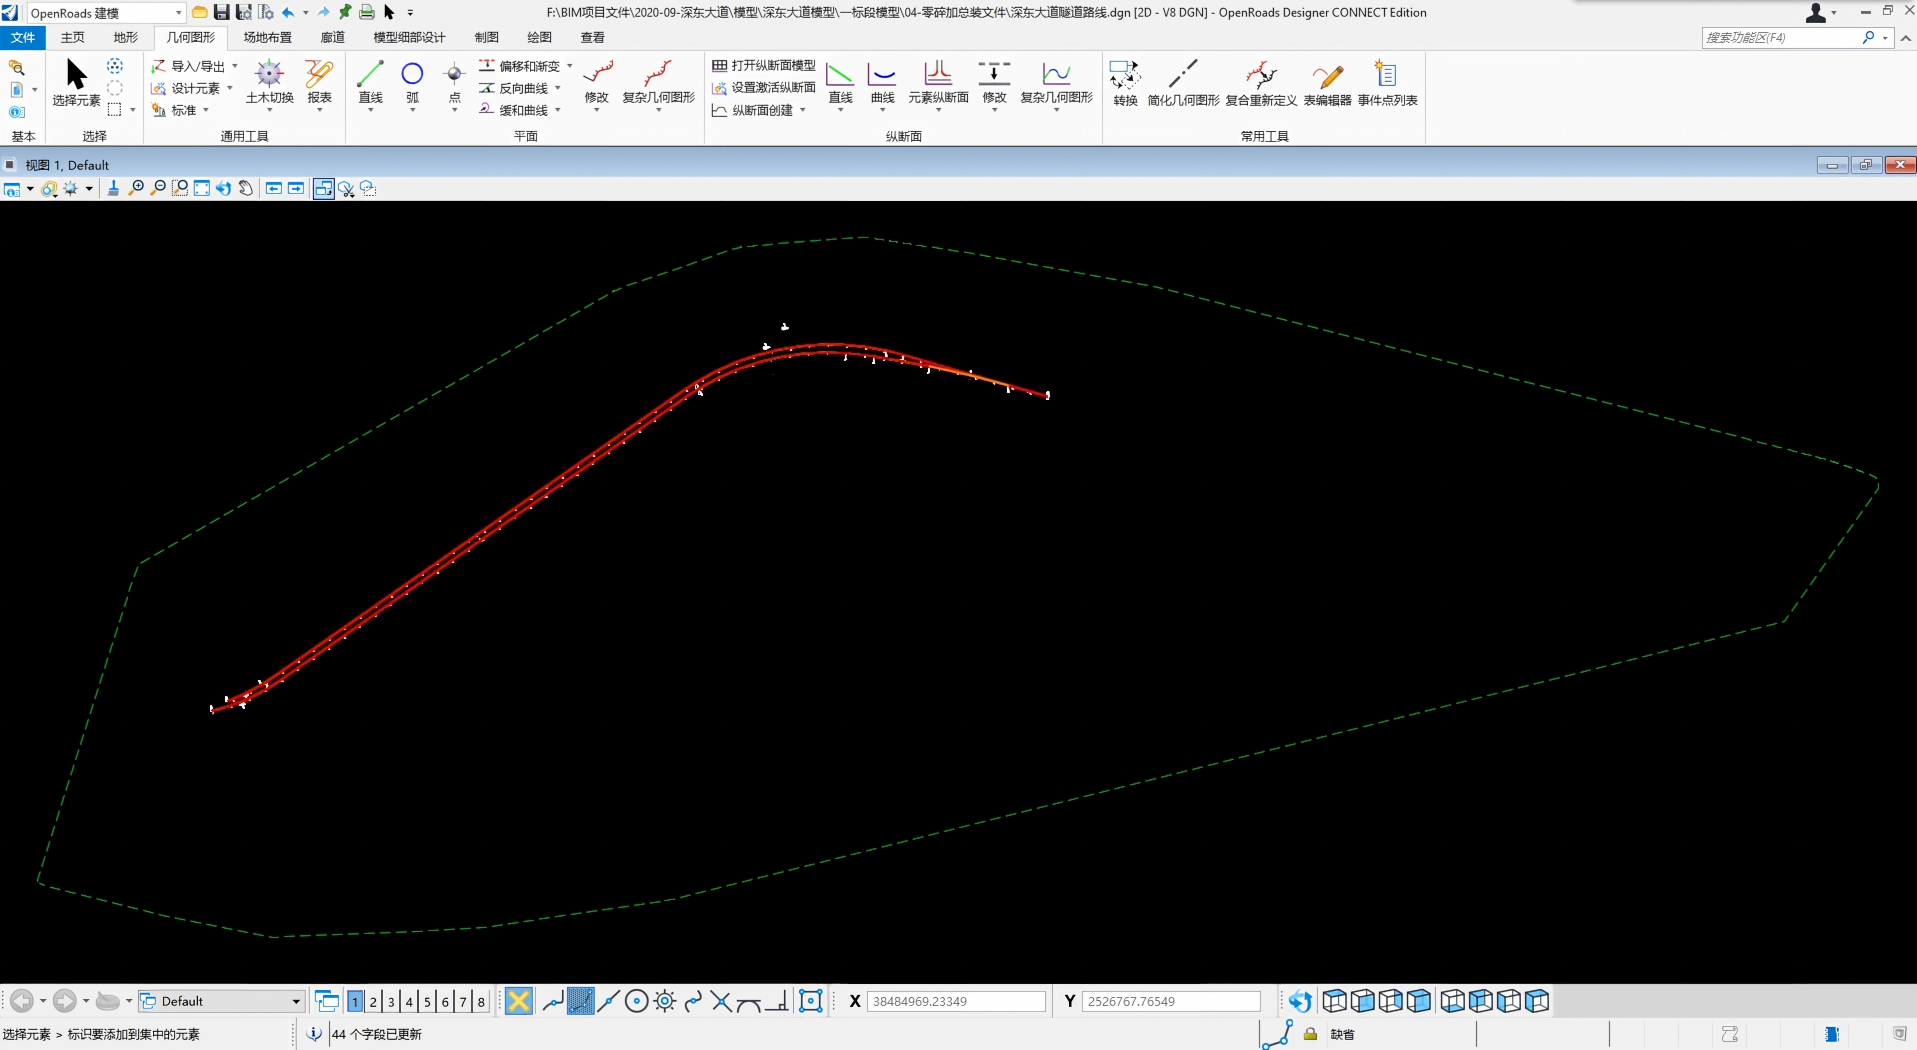The image size is (1917, 1050).
Task: Switch to the 廊道 tab
Action: pyautogui.click(x=333, y=37)
